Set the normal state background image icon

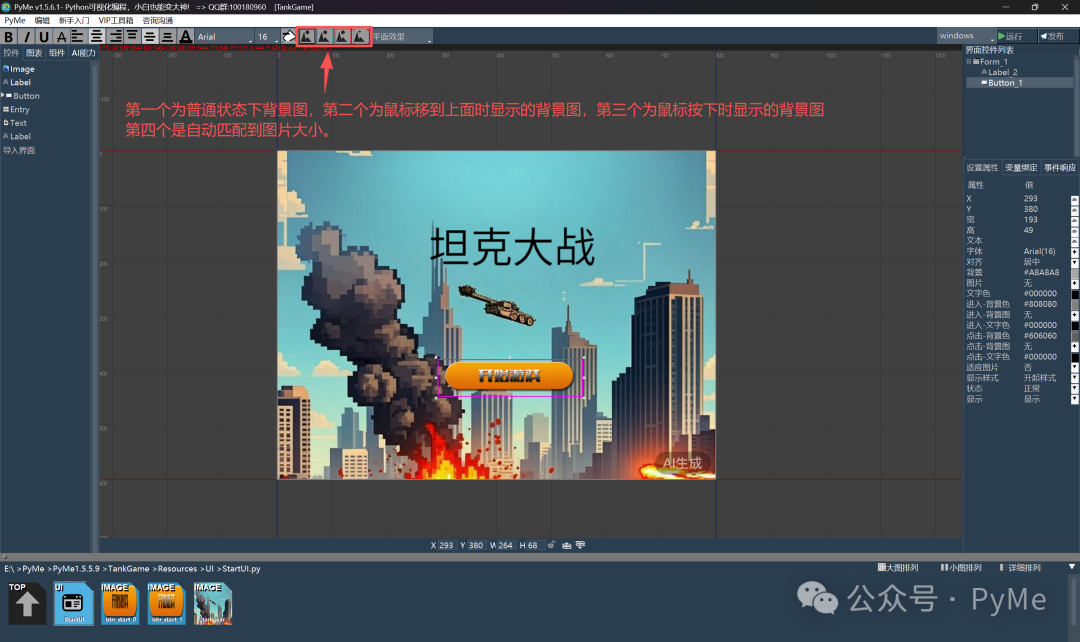pos(307,37)
